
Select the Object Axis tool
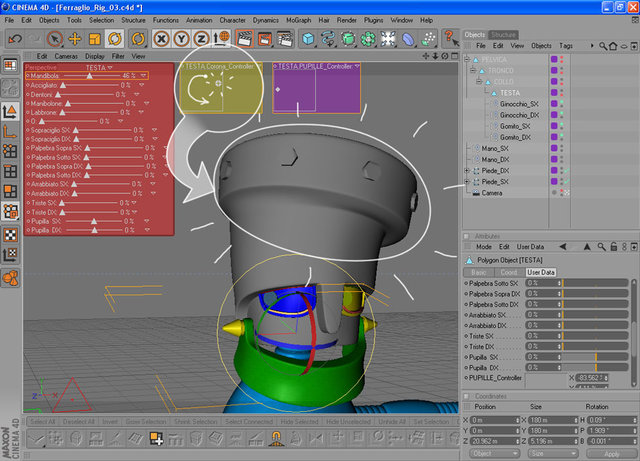[10, 132]
